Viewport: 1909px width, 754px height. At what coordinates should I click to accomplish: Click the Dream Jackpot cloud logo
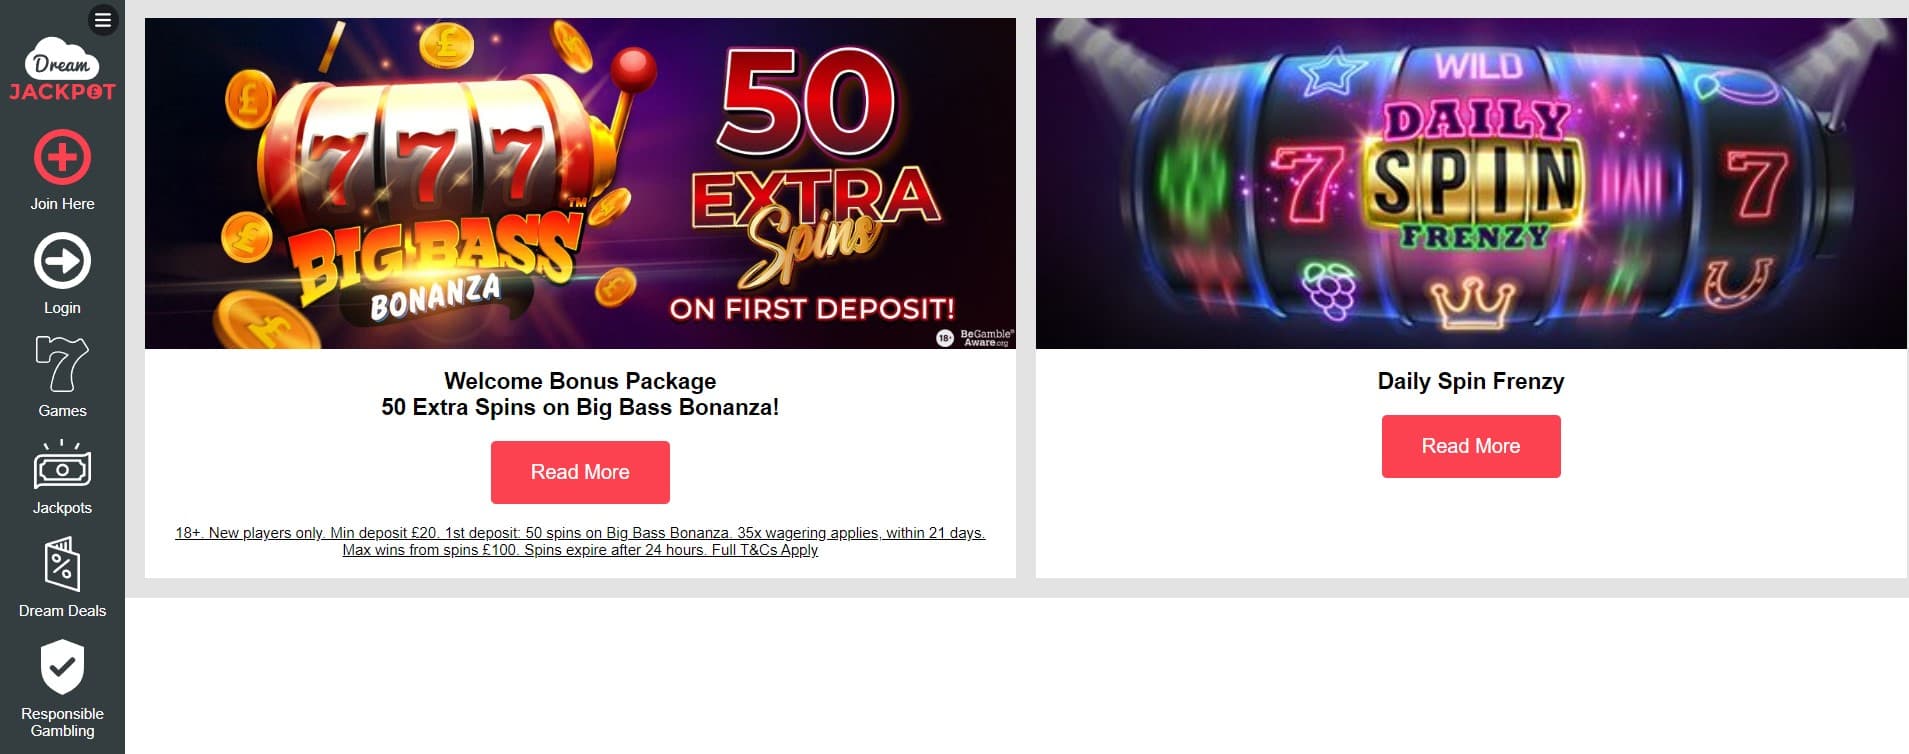point(62,69)
